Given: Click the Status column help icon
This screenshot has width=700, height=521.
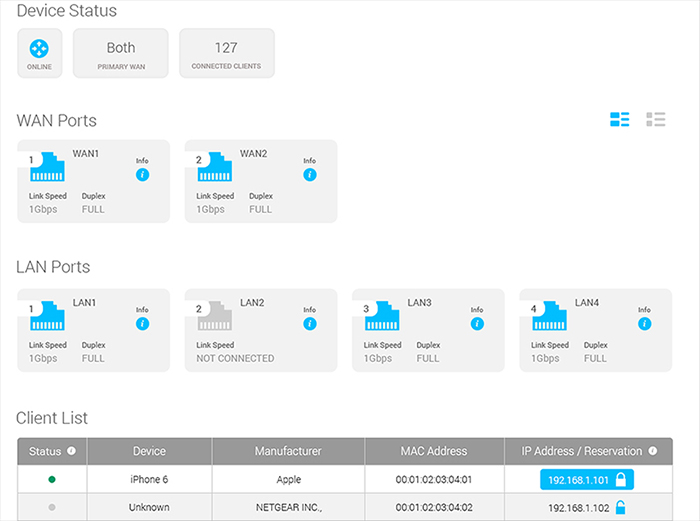Looking at the screenshot, I should 71,451.
